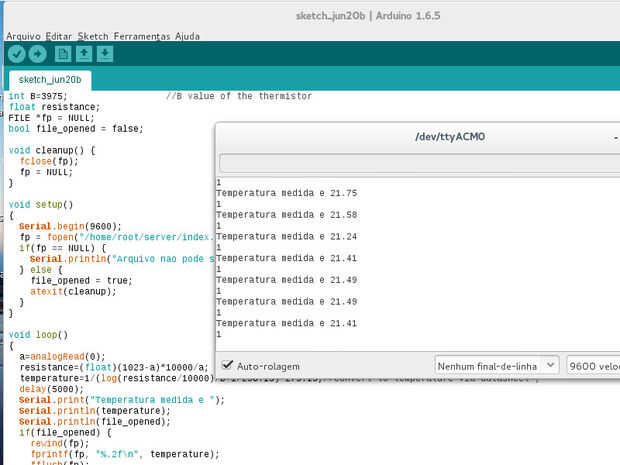
Task: Click the code line 'FILE *fp = NULL;'
Action: pos(51,118)
